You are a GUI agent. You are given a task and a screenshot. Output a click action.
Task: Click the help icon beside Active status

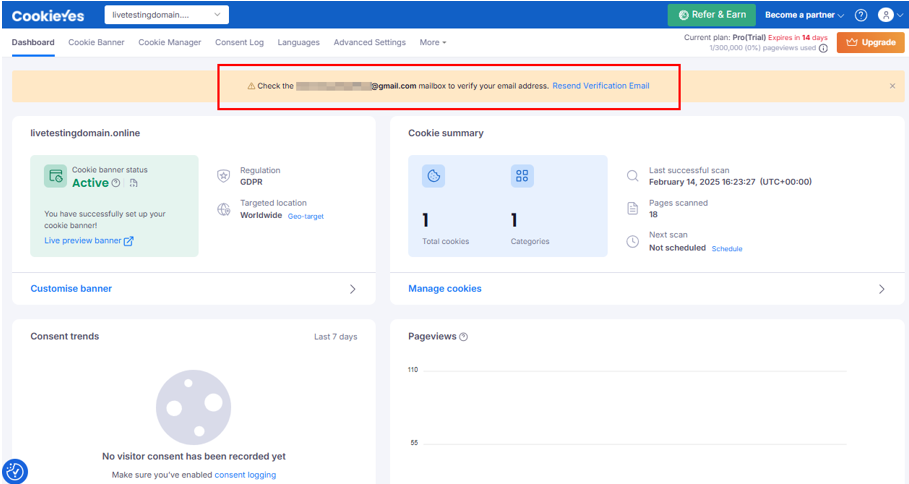116,183
